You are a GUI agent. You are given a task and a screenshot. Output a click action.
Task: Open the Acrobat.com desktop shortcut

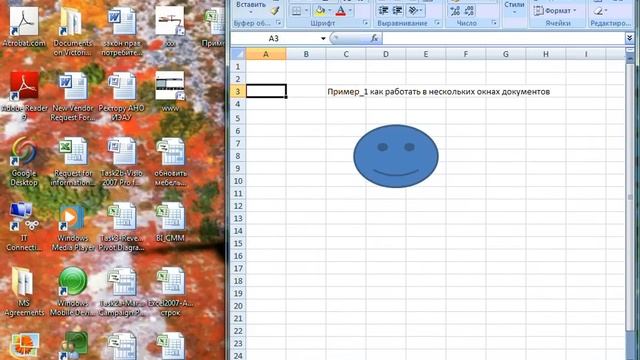click(24, 27)
